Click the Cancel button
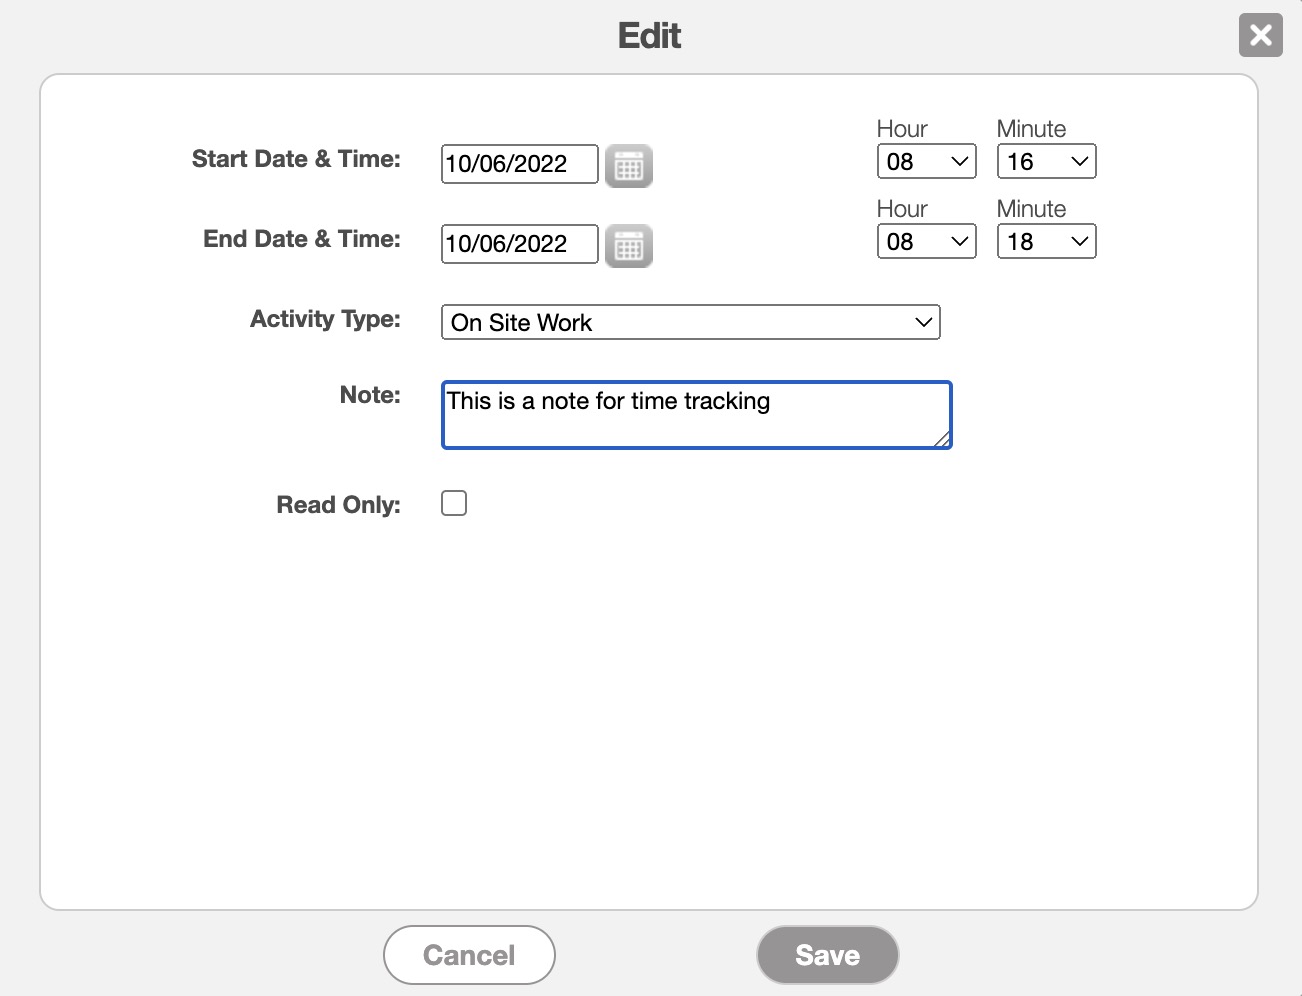This screenshot has width=1302, height=996. tap(469, 955)
